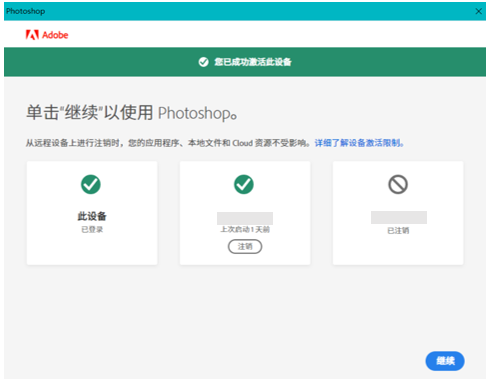Click the redacted device name on the 已注销 card

click(399, 217)
